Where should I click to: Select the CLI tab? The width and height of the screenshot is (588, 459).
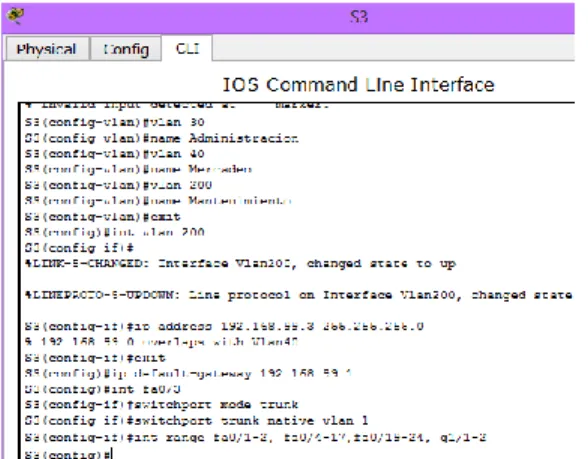[x=187, y=48]
